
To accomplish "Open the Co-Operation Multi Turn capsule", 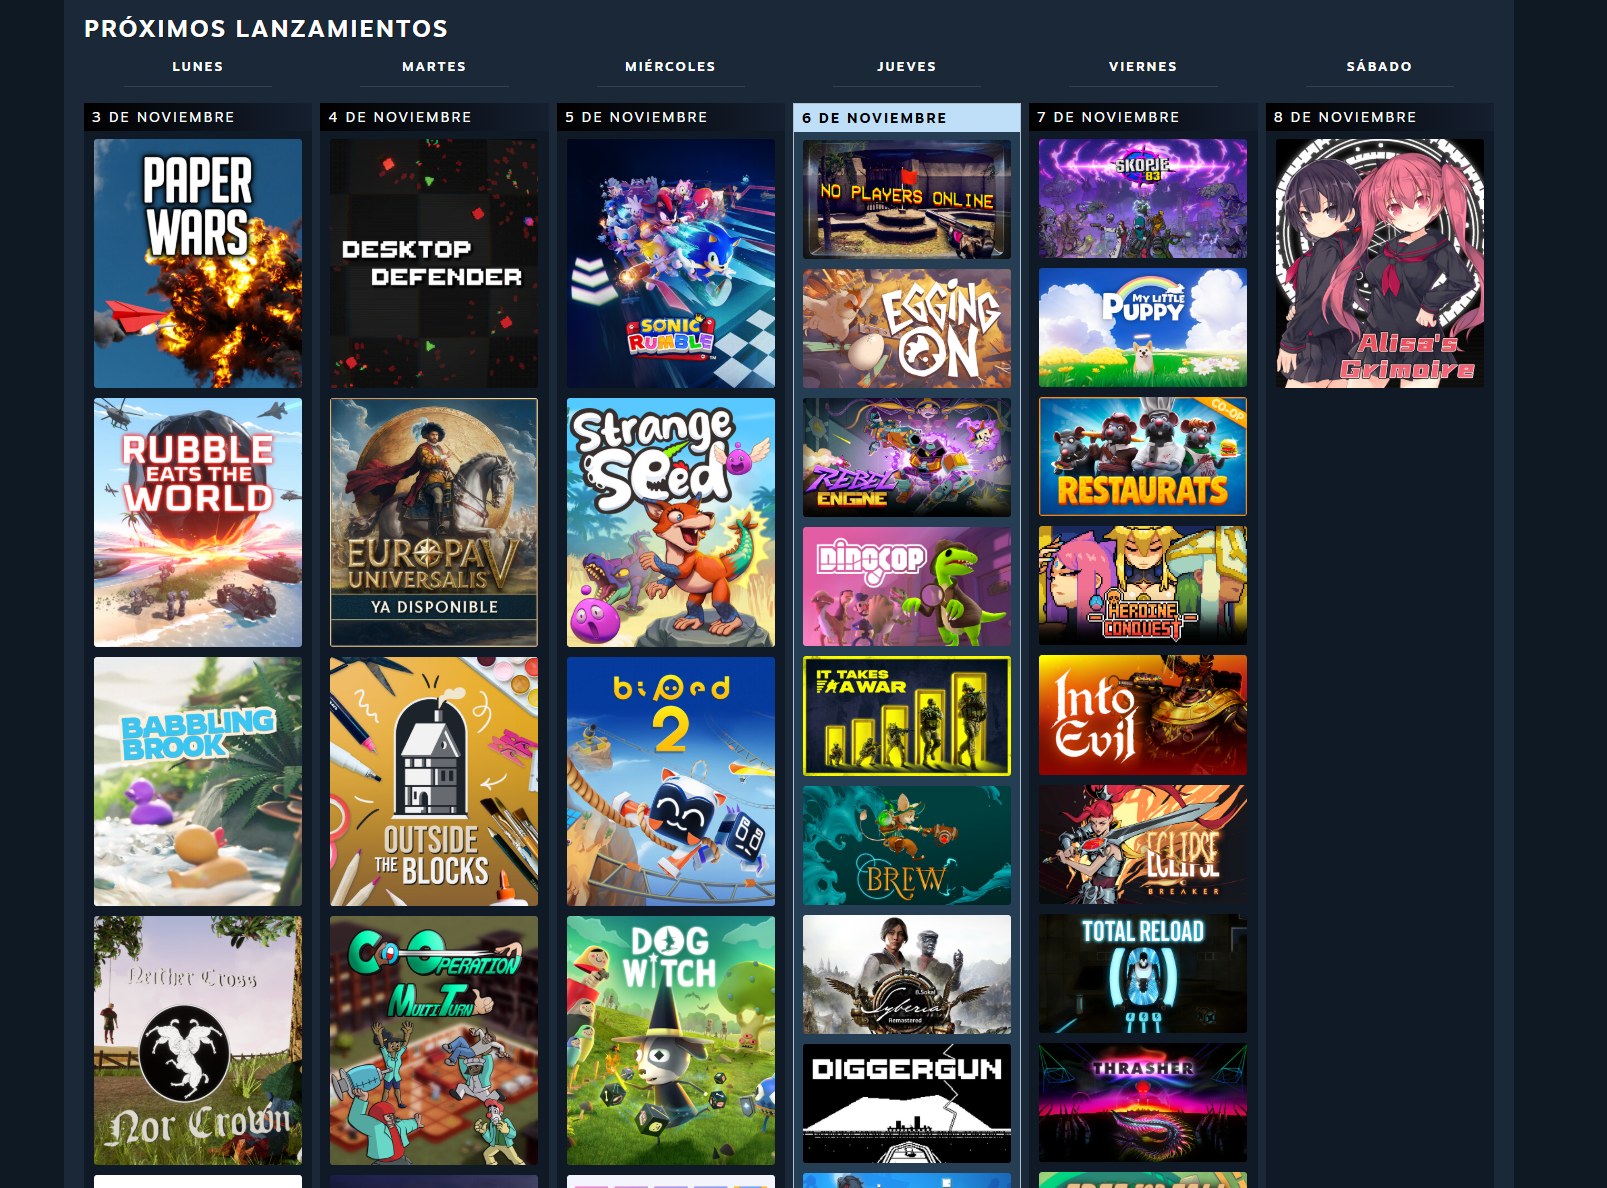I will [x=434, y=1040].
